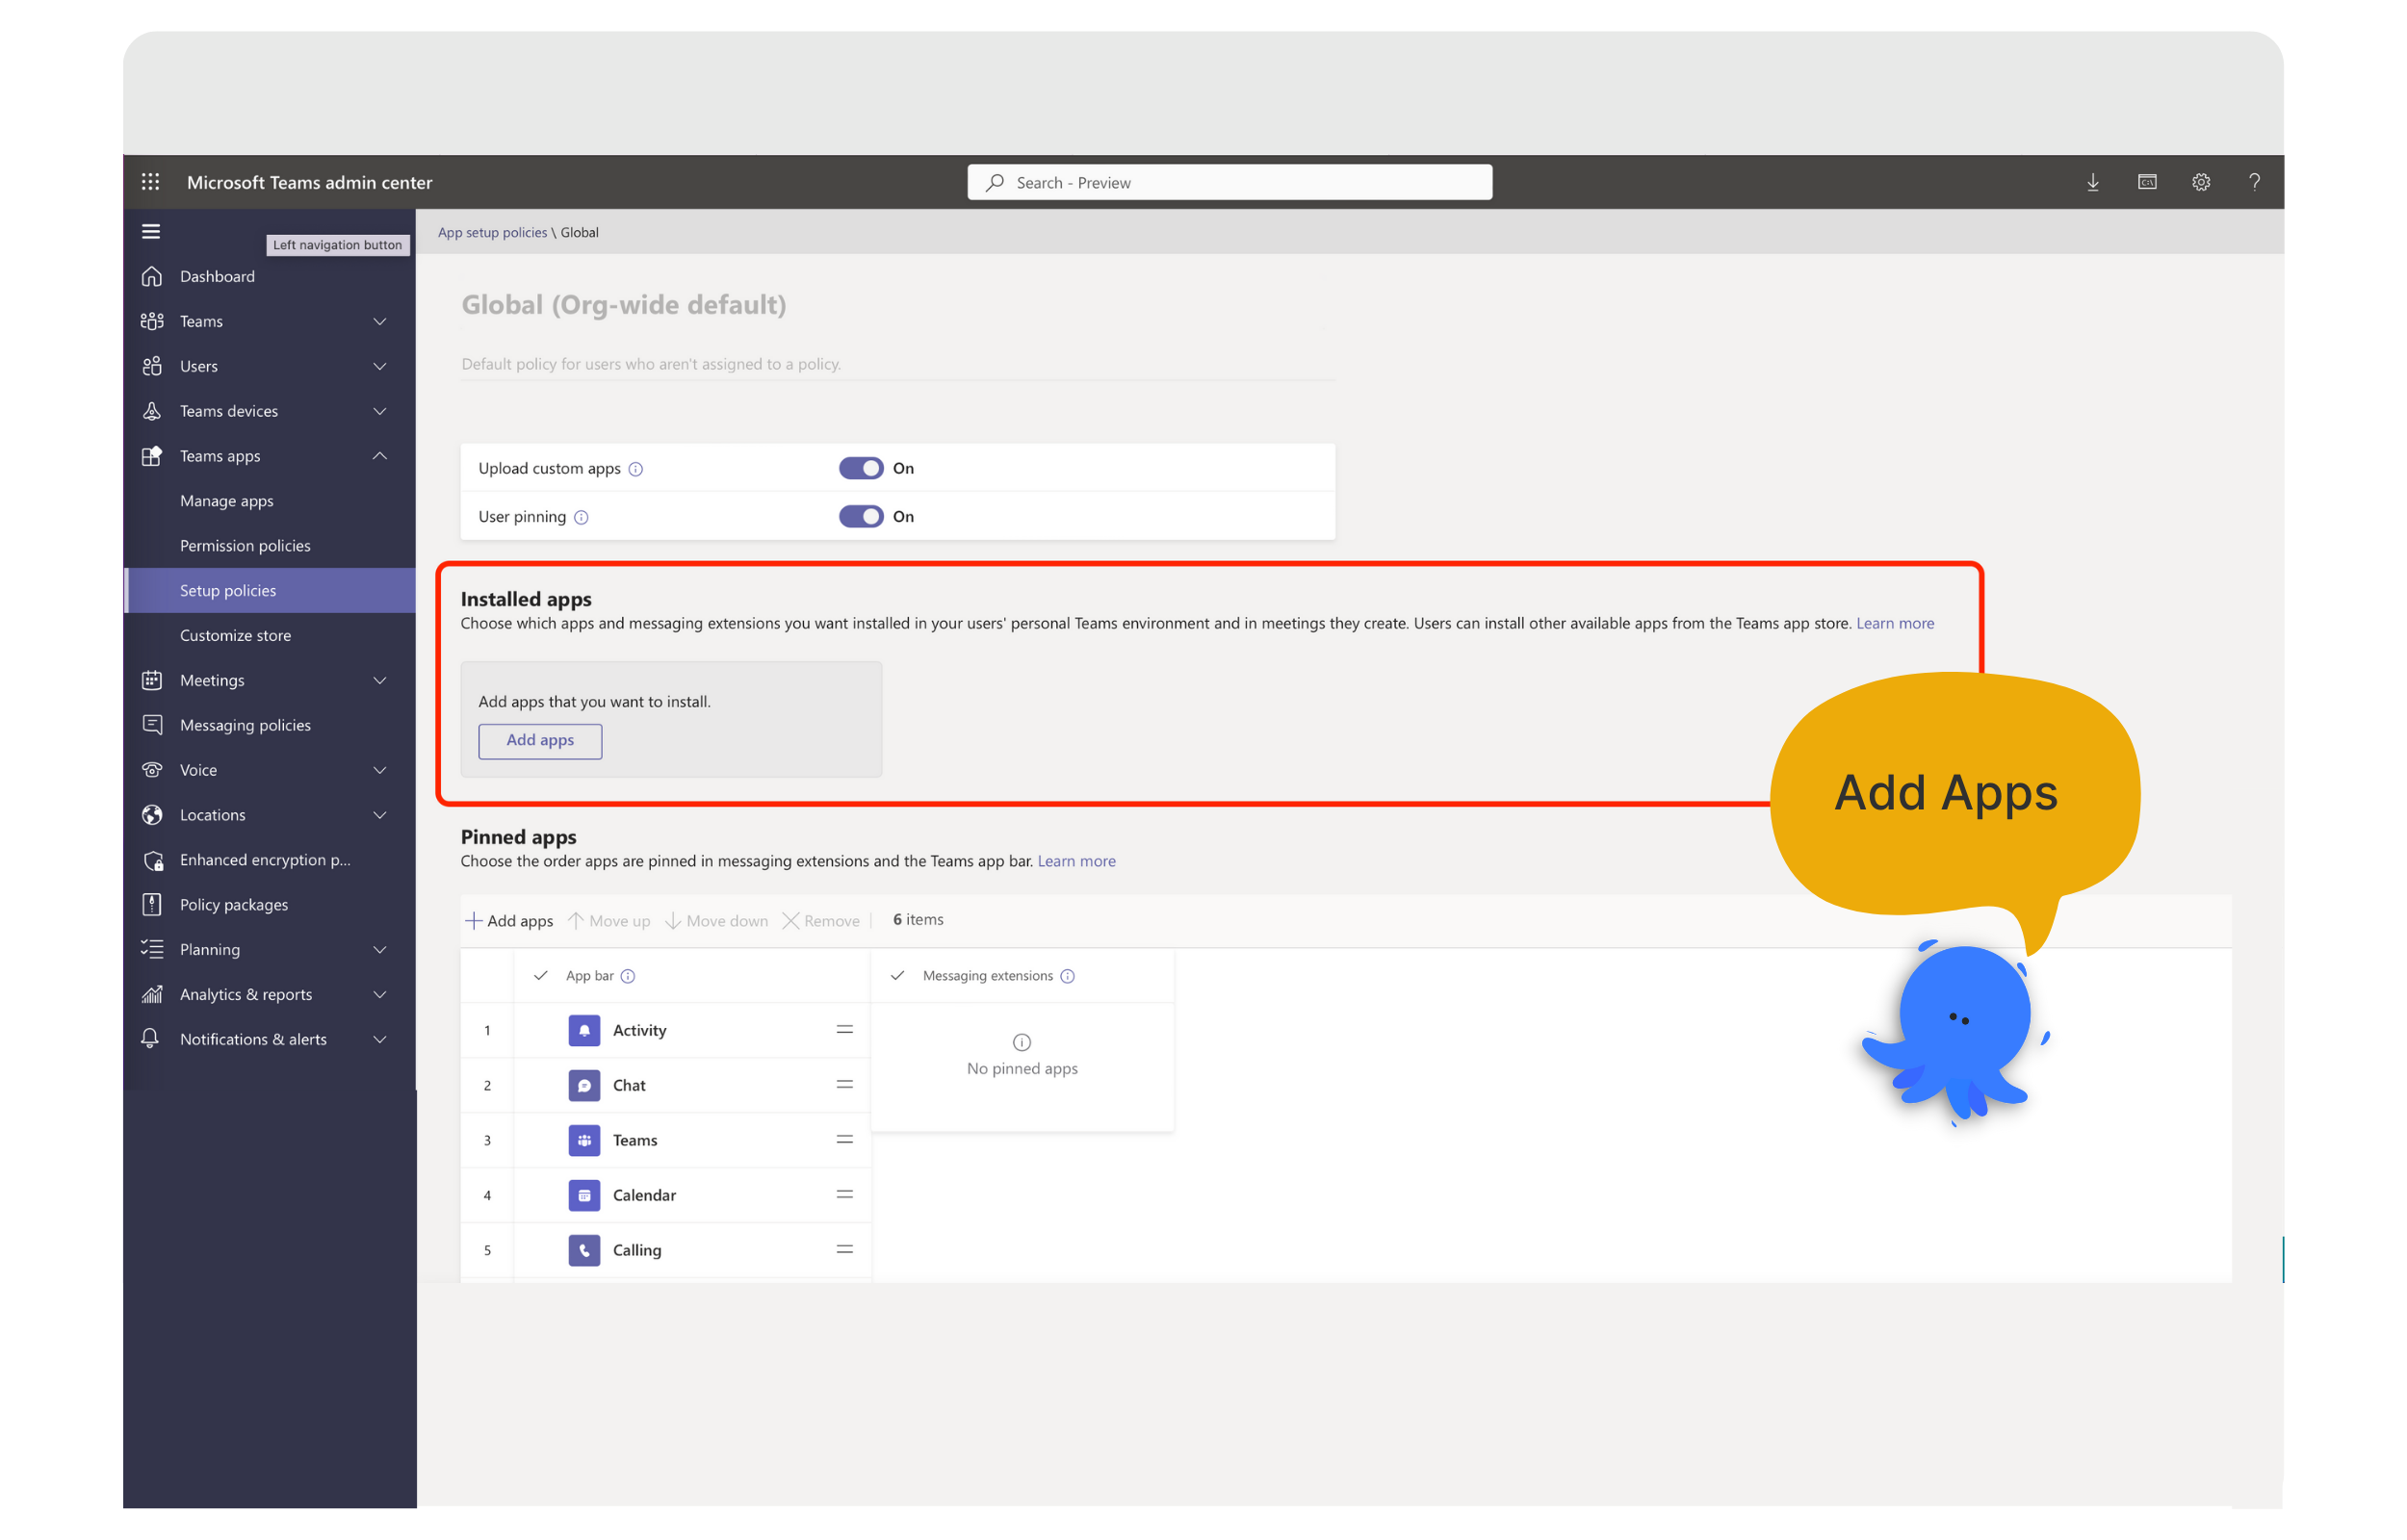Viewport: 2407px width, 1540px height.
Task: Expand the Planning chevron
Action: click(380, 949)
